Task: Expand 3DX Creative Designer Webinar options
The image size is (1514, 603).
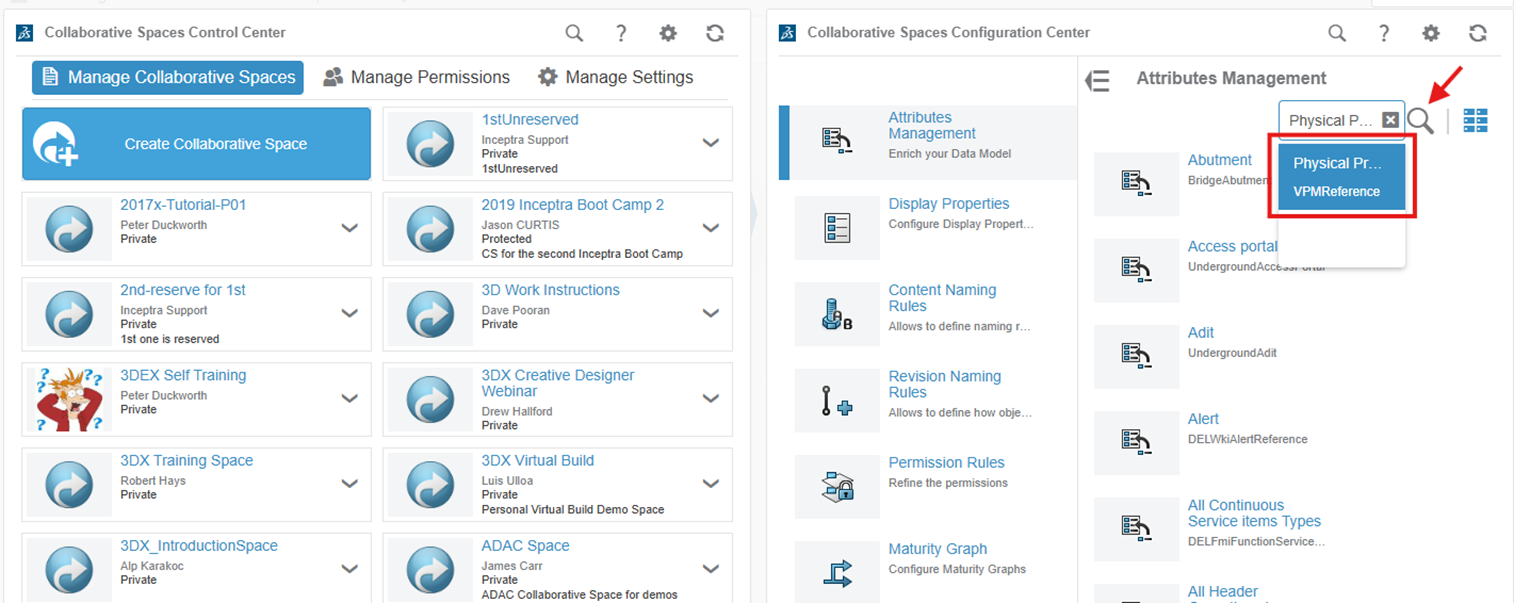Action: click(711, 398)
